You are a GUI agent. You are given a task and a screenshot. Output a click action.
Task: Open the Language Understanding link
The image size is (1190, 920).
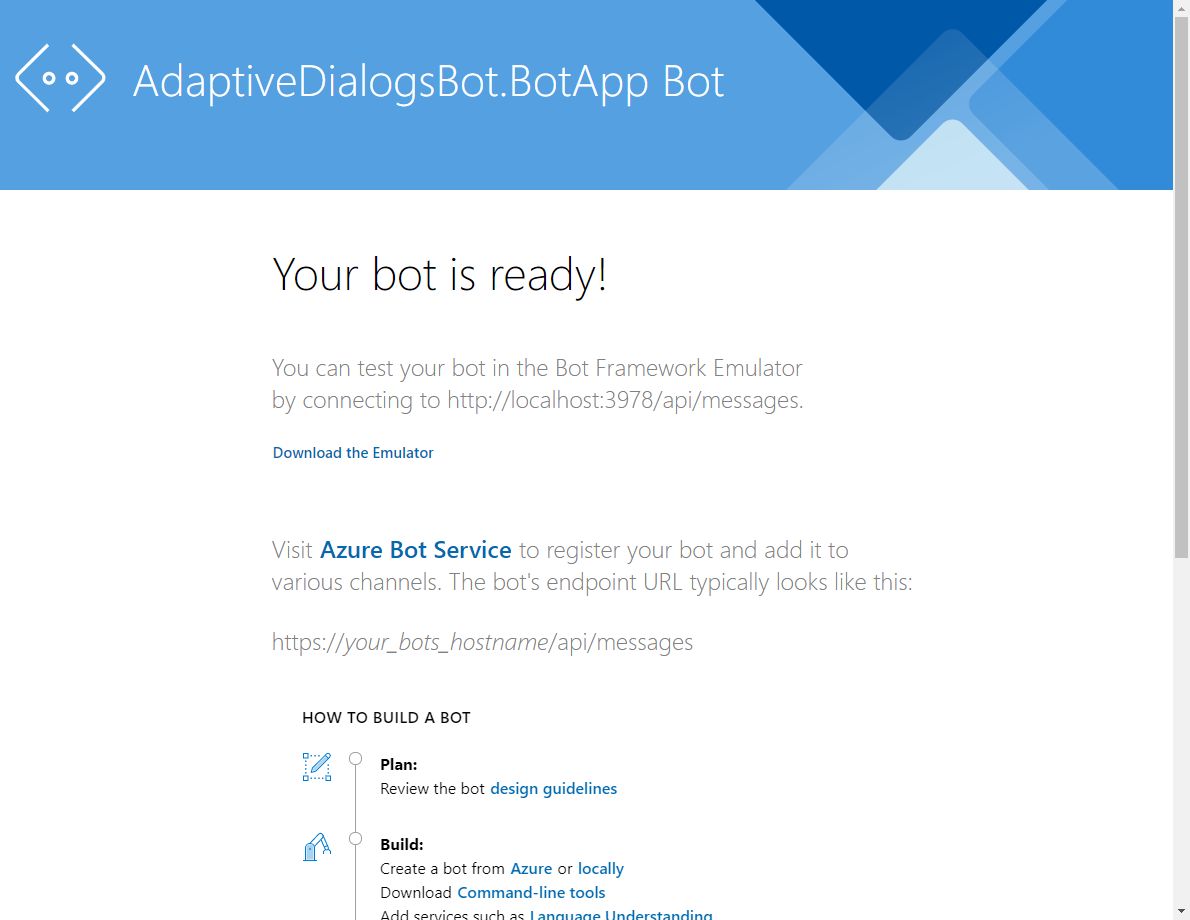621,914
